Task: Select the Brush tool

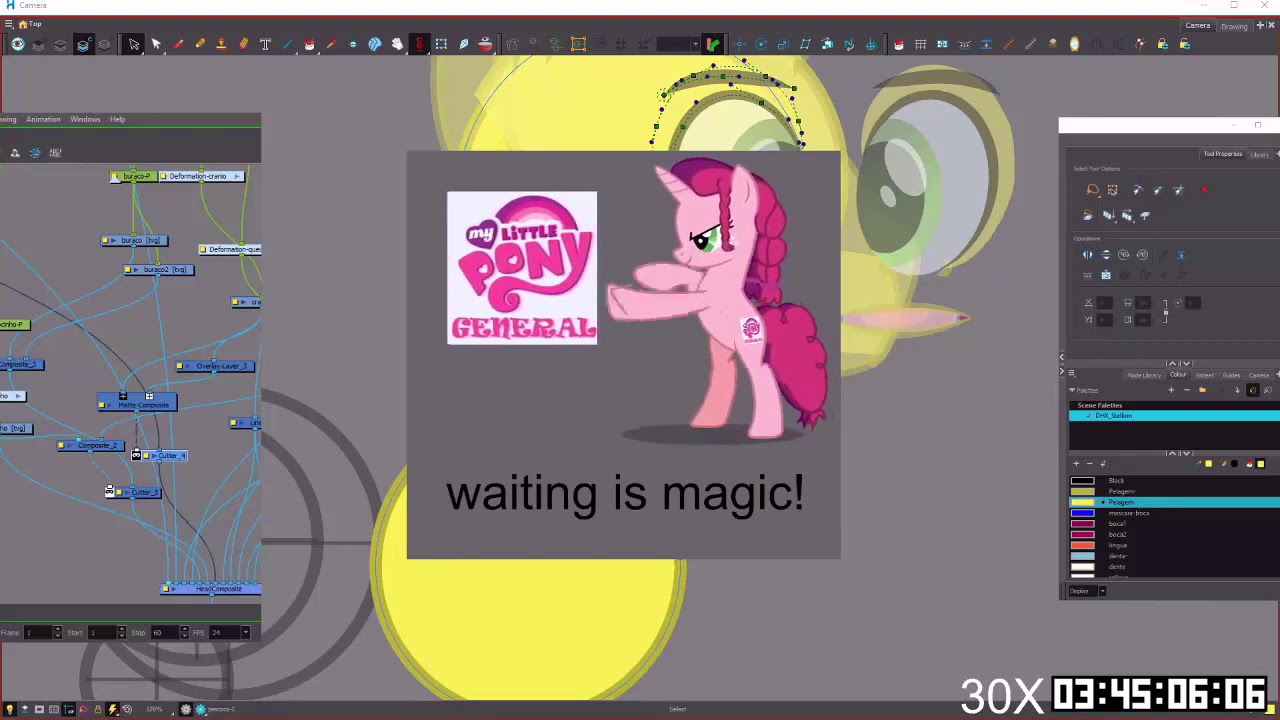Action: pyautogui.click(x=178, y=44)
